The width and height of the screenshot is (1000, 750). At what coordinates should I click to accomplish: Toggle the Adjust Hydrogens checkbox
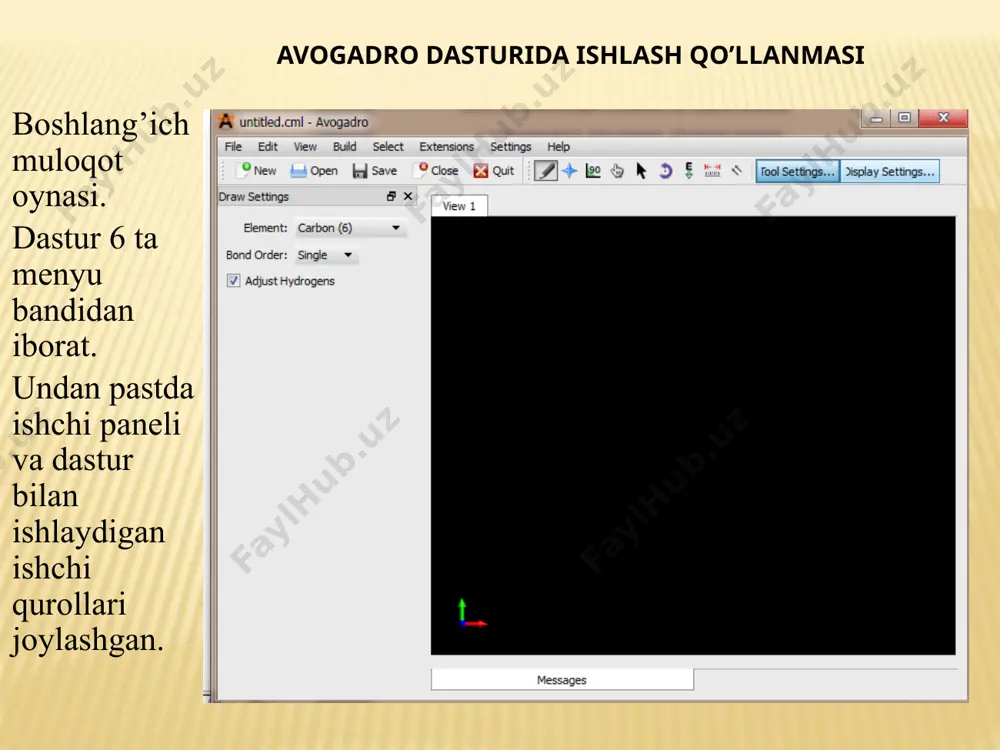233,281
